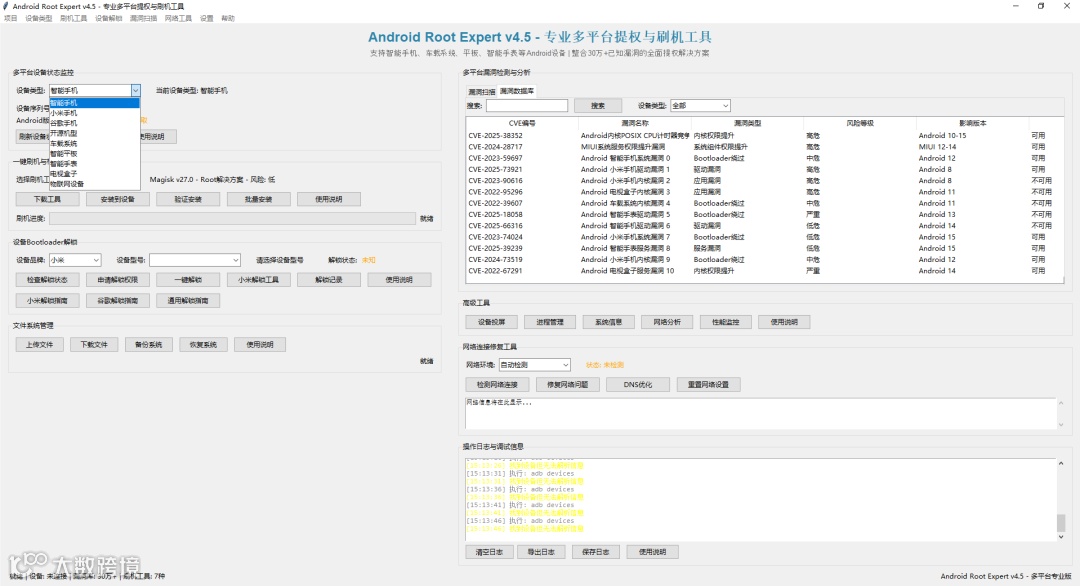Select 电视盒子 from the dropdown list
This screenshot has height=586, width=1080.
click(x=94, y=174)
